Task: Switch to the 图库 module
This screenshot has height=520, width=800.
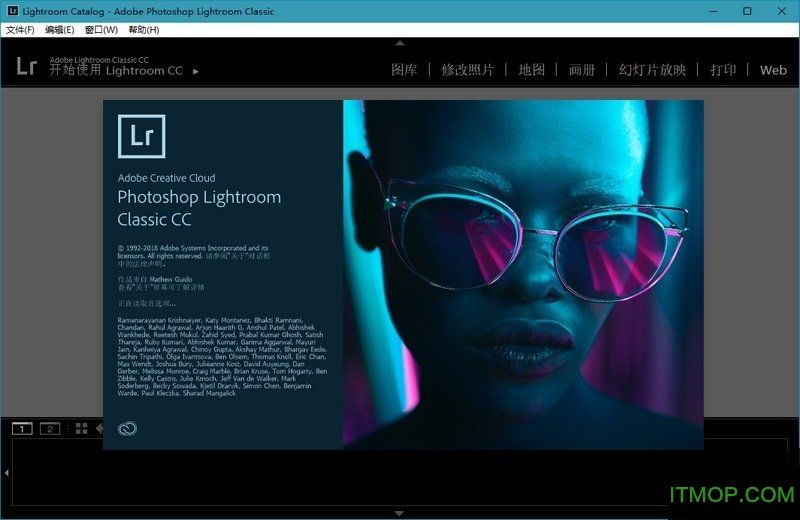Action: click(404, 70)
